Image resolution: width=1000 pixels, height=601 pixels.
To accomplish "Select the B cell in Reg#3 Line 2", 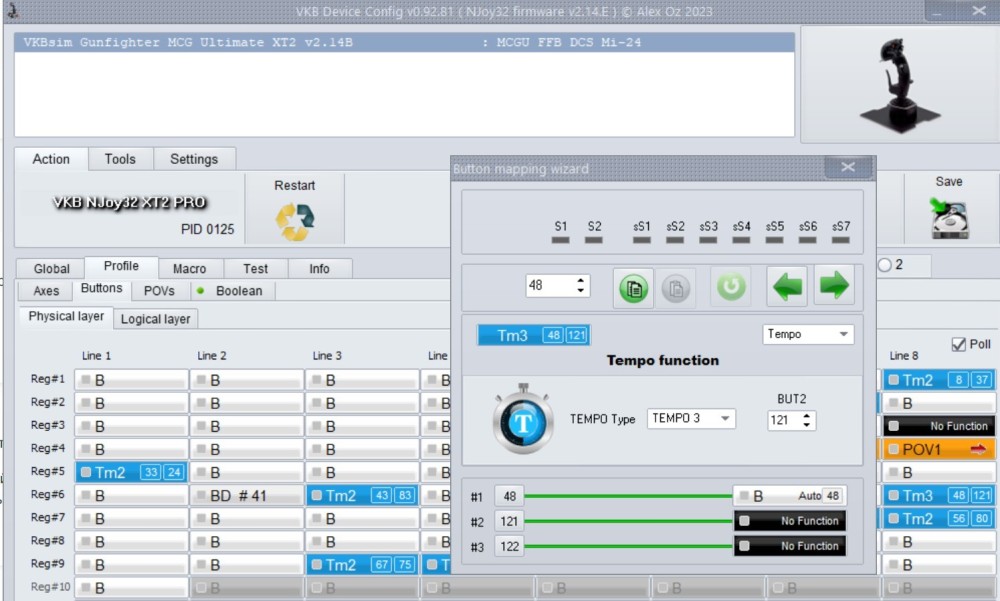I will pyautogui.click(x=247, y=426).
